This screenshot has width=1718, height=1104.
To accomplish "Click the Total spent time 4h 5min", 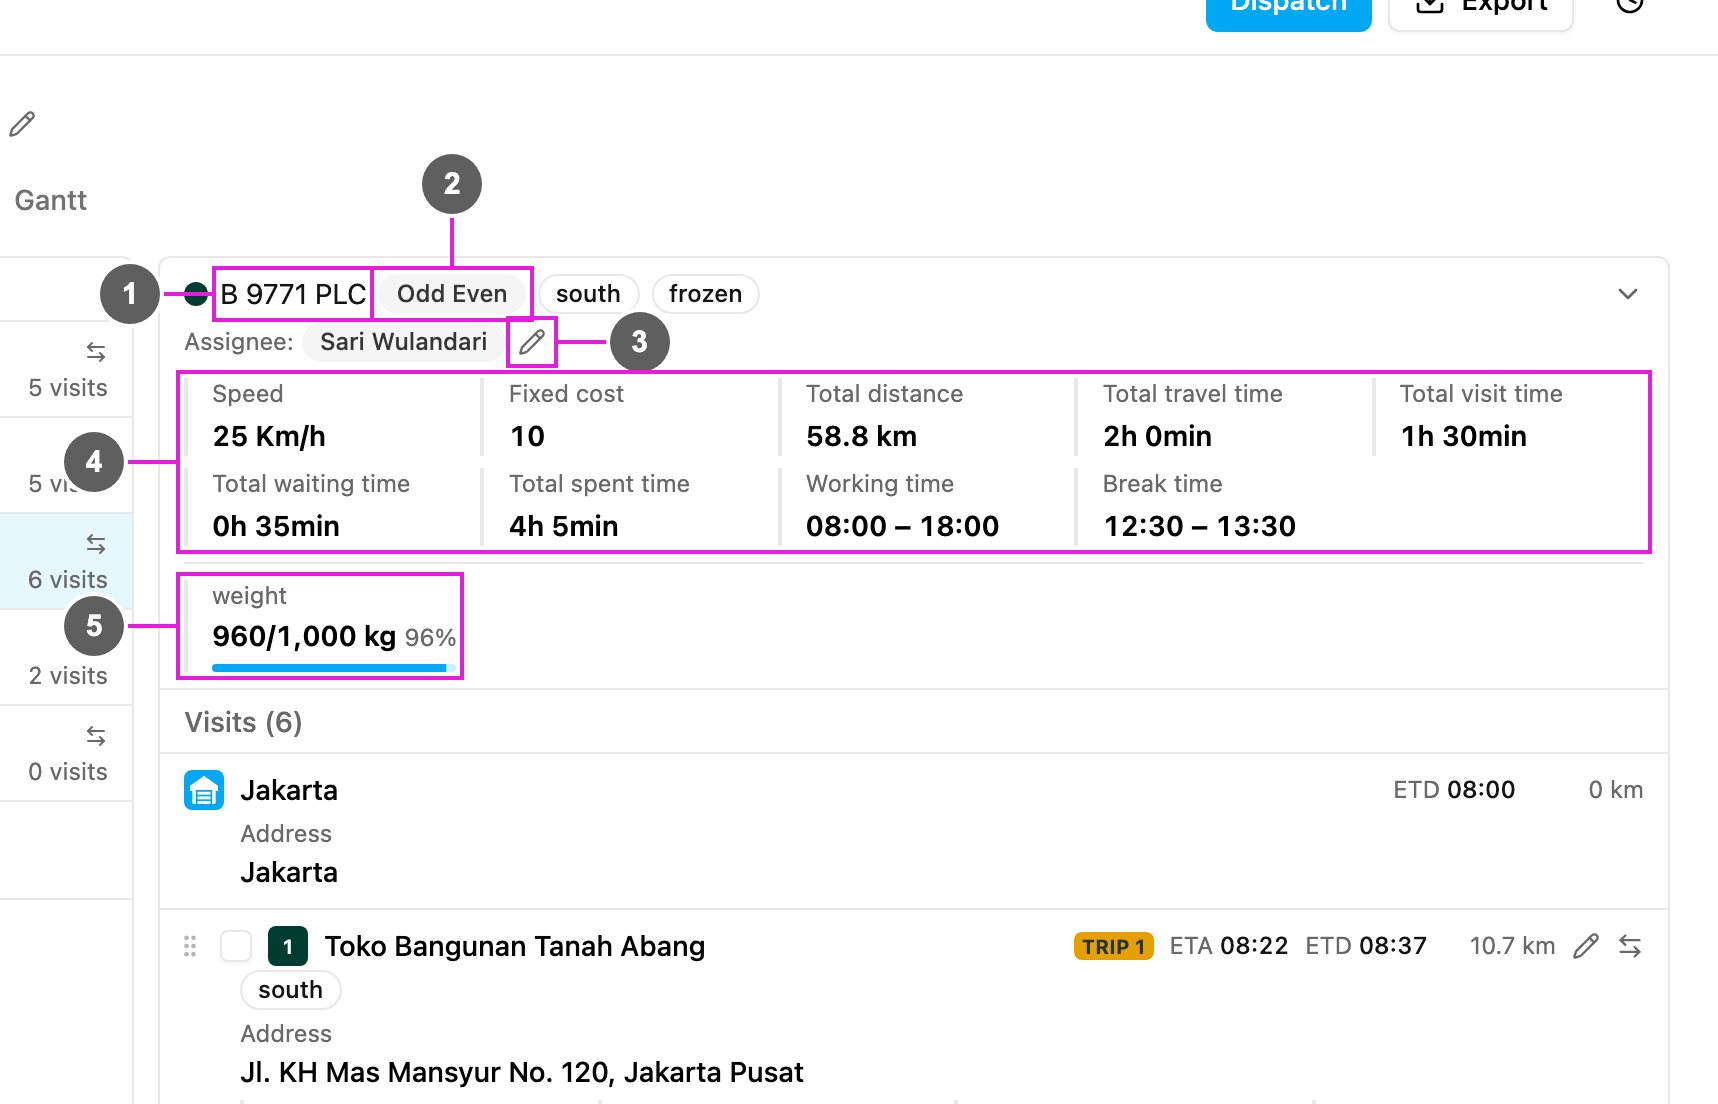I will coord(564,526).
